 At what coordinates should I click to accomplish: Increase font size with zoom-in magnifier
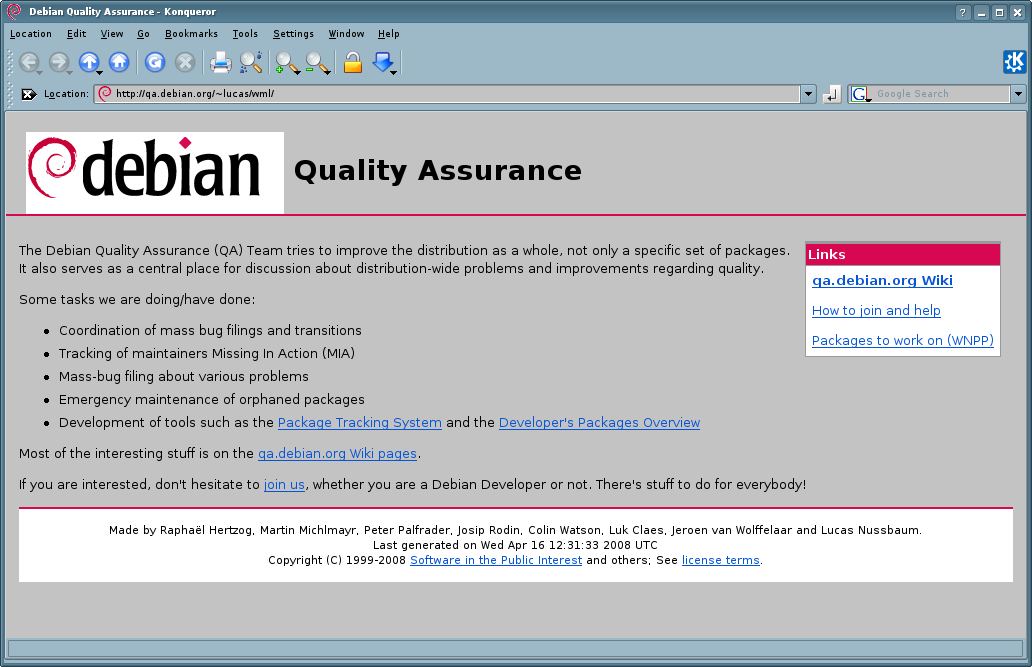pyautogui.click(x=287, y=63)
